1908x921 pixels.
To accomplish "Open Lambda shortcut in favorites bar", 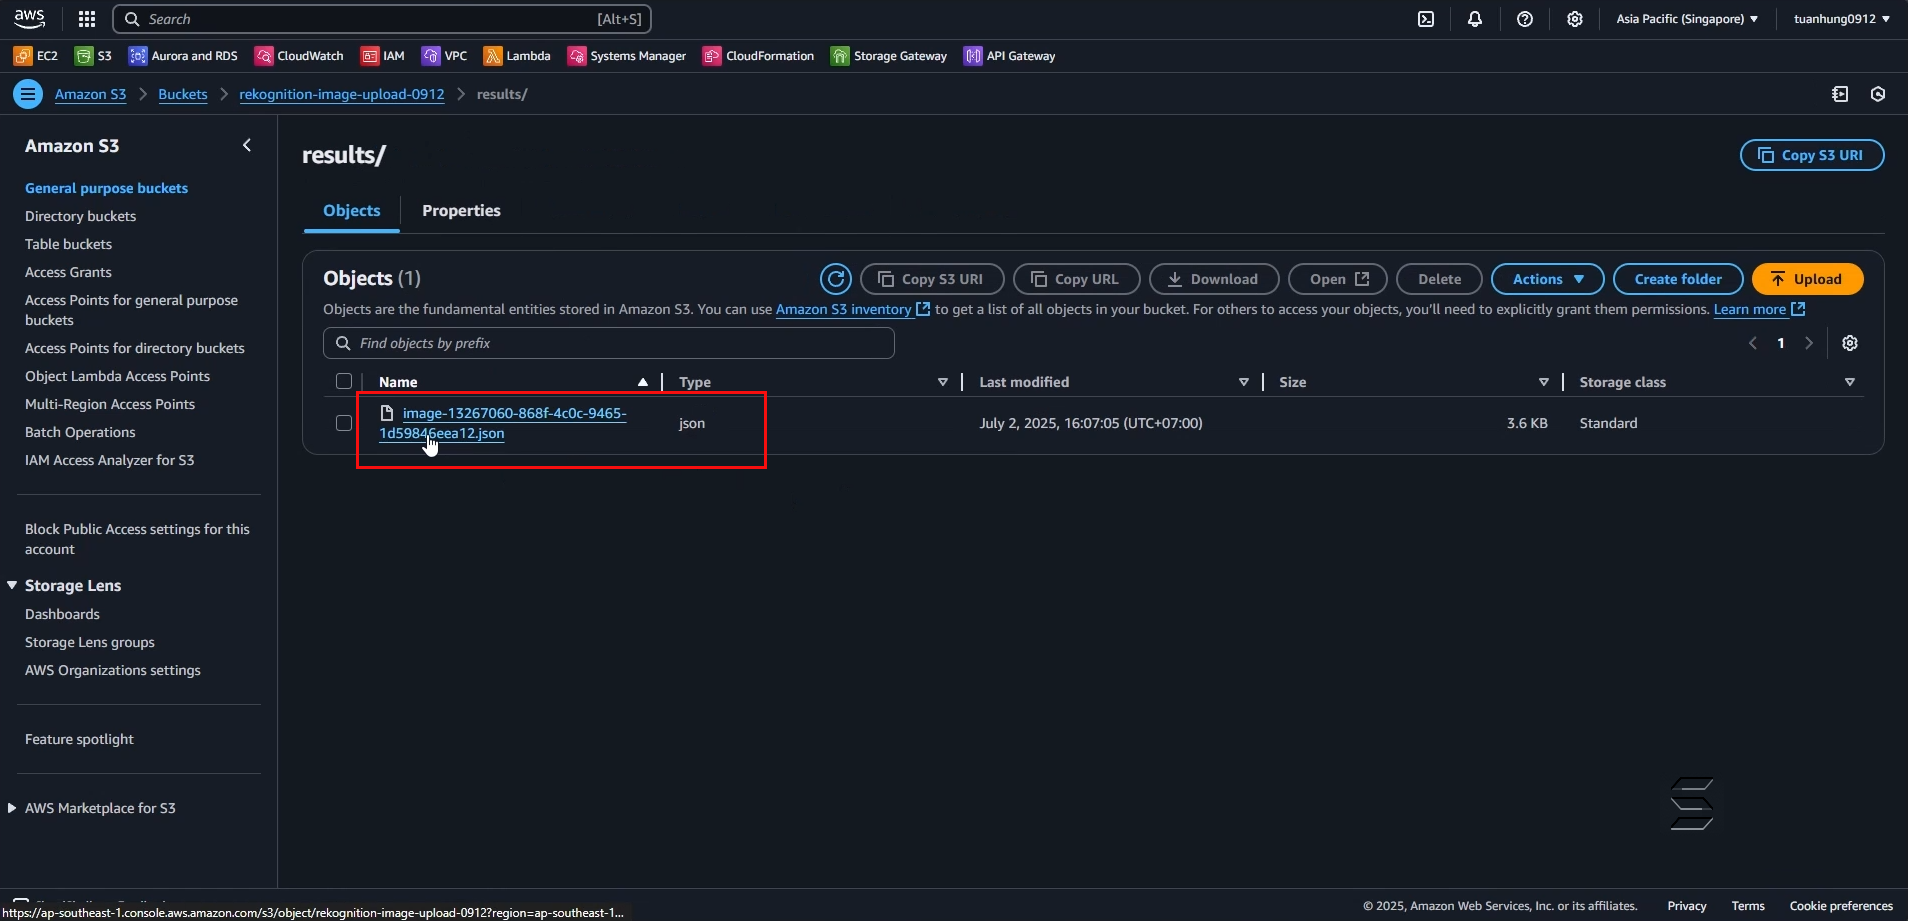I will 517,56.
